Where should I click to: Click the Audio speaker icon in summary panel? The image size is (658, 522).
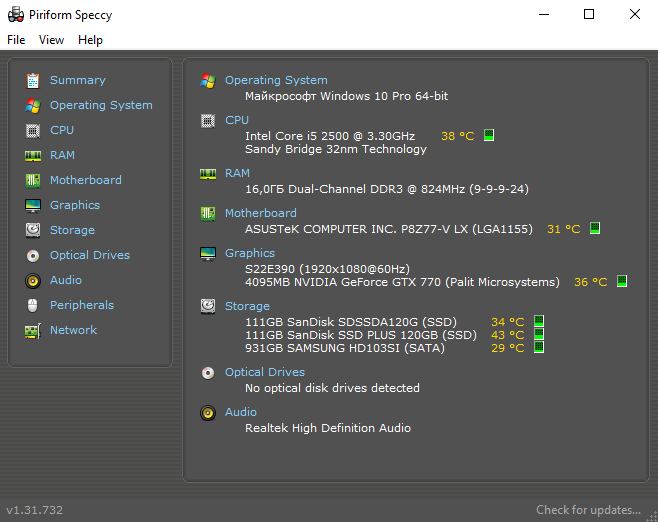pyautogui.click(x=208, y=413)
